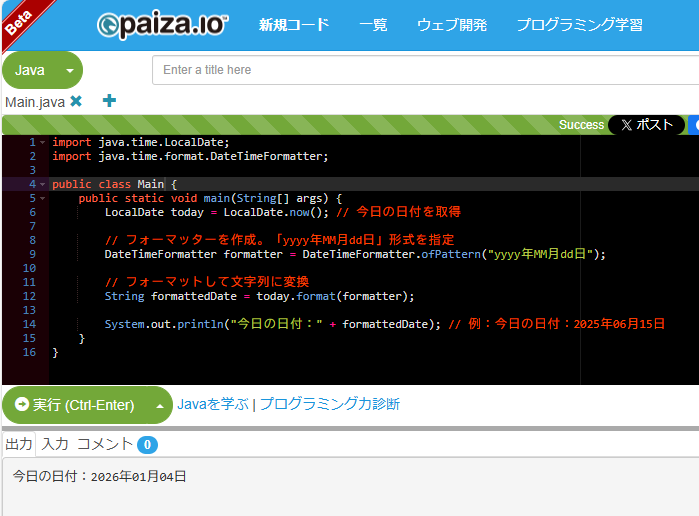Switch to the 入力 tab

(x=55, y=444)
